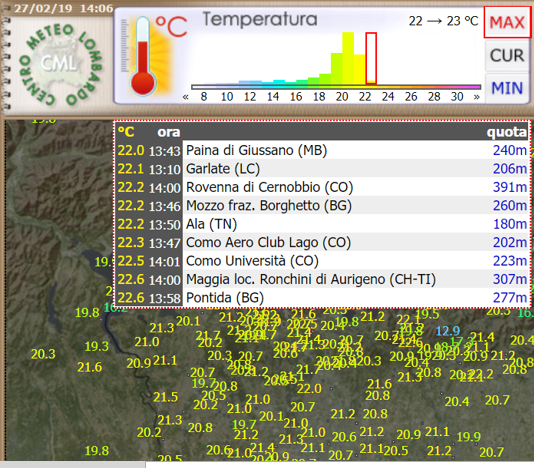
Task: Click scale label 30 on the axis
Action: (x=457, y=97)
